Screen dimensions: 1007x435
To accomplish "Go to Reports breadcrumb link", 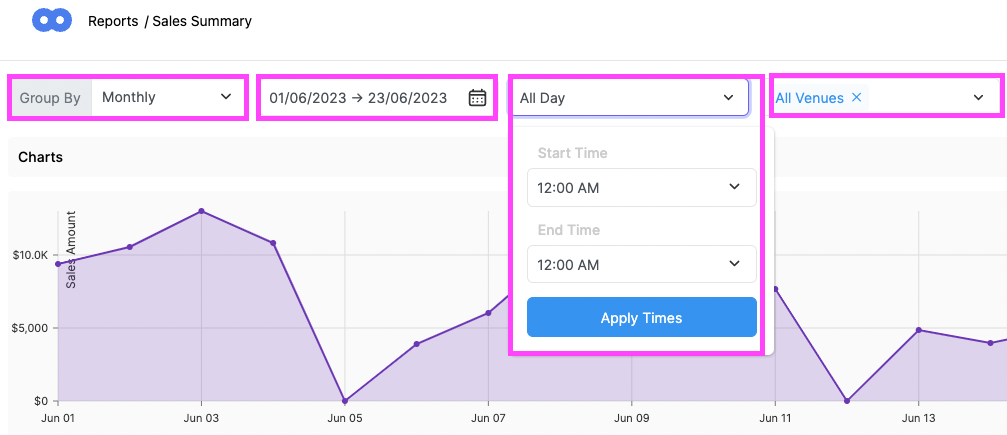I will [x=113, y=21].
